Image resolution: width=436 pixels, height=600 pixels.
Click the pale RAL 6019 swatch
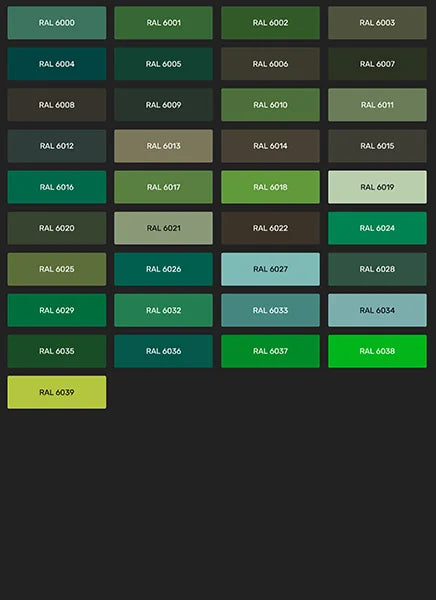pyautogui.click(x=377, y=187)
